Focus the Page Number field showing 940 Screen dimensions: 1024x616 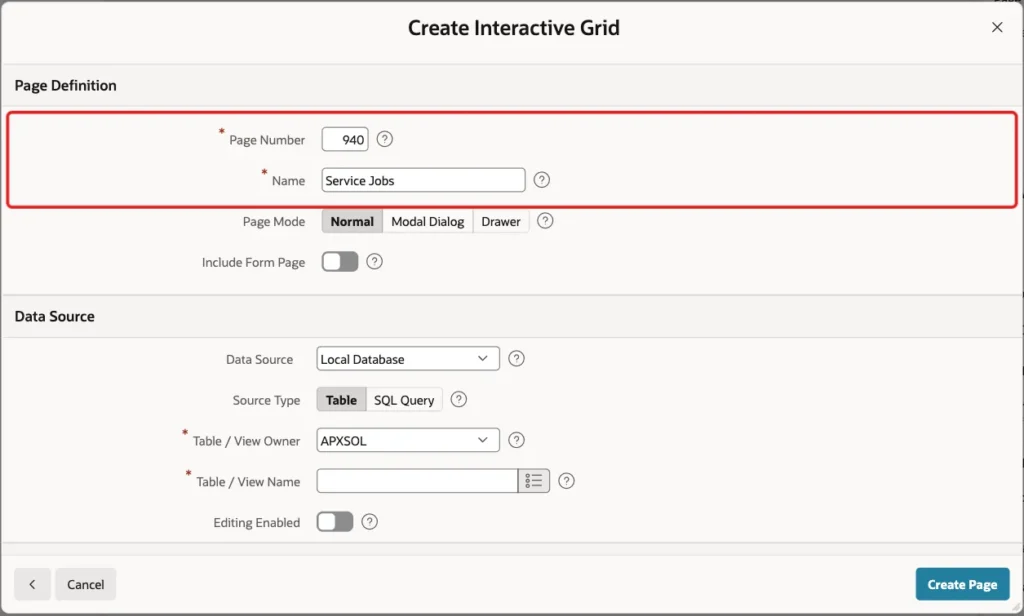tap(345, 139)
